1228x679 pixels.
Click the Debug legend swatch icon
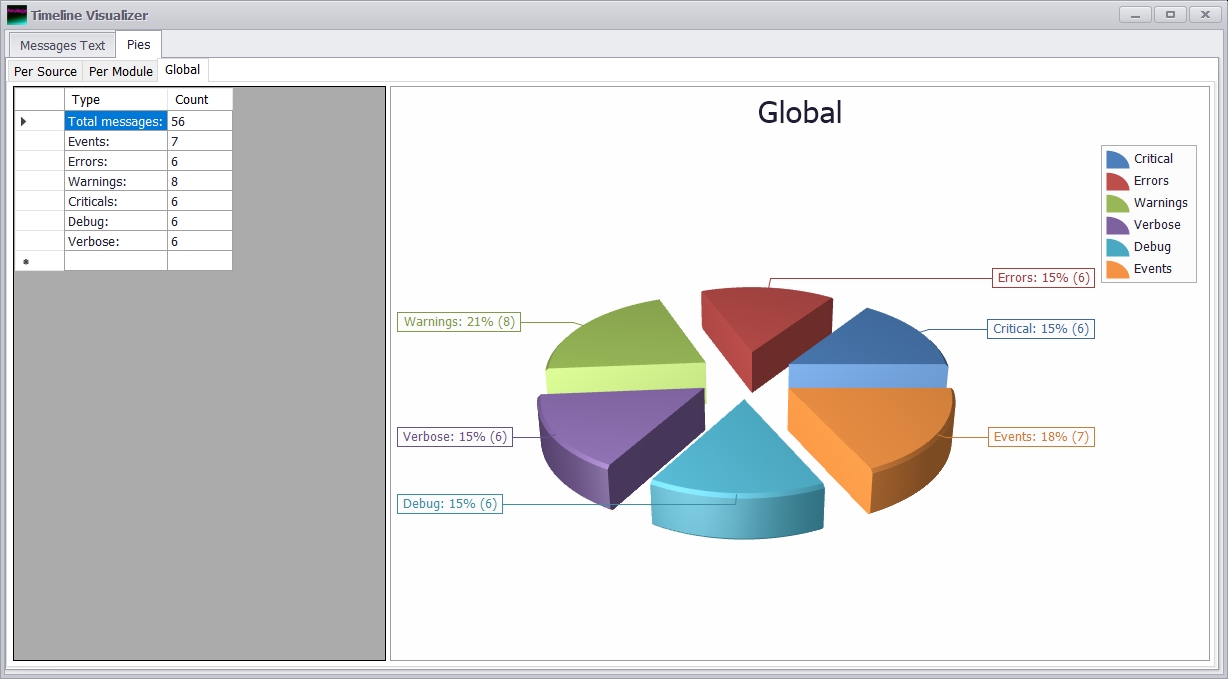coord(1115,246)
